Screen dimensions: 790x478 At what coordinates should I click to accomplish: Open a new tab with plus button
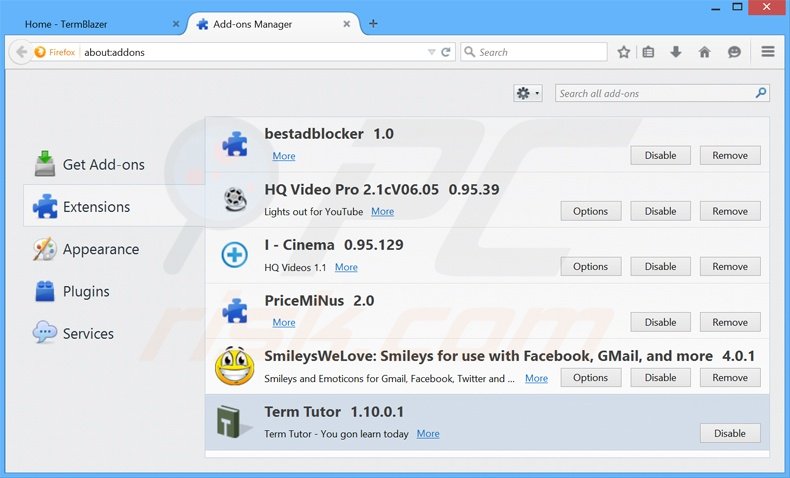coord(373,24)
